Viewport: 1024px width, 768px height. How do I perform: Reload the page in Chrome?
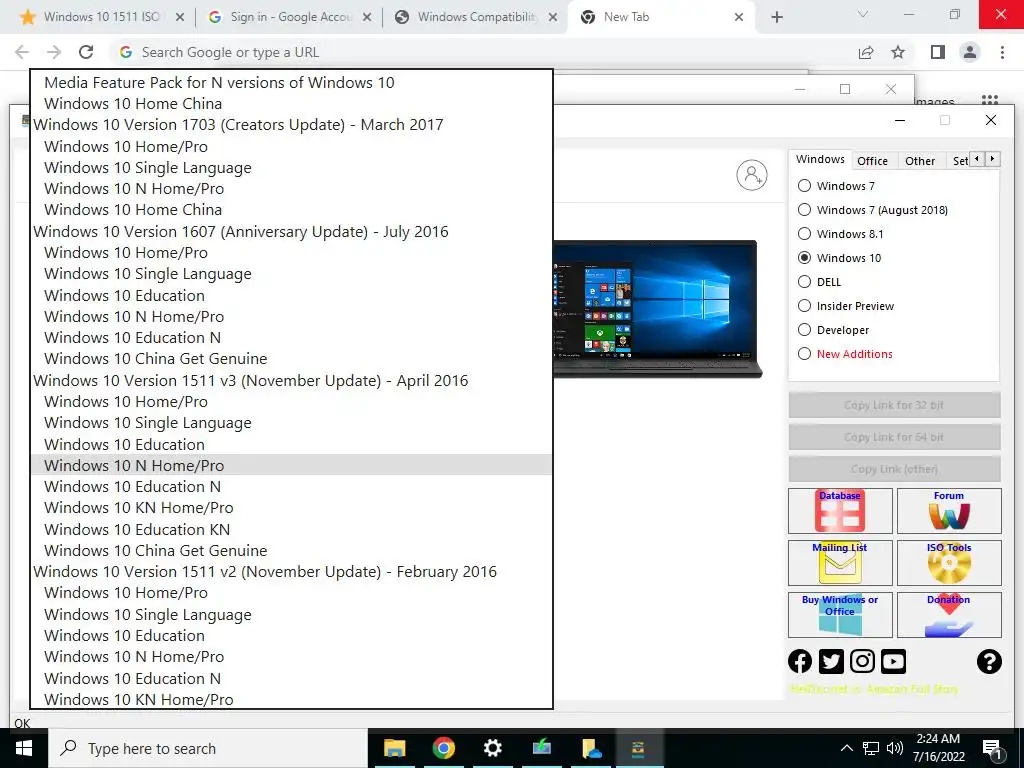click(x=86, y=52)
